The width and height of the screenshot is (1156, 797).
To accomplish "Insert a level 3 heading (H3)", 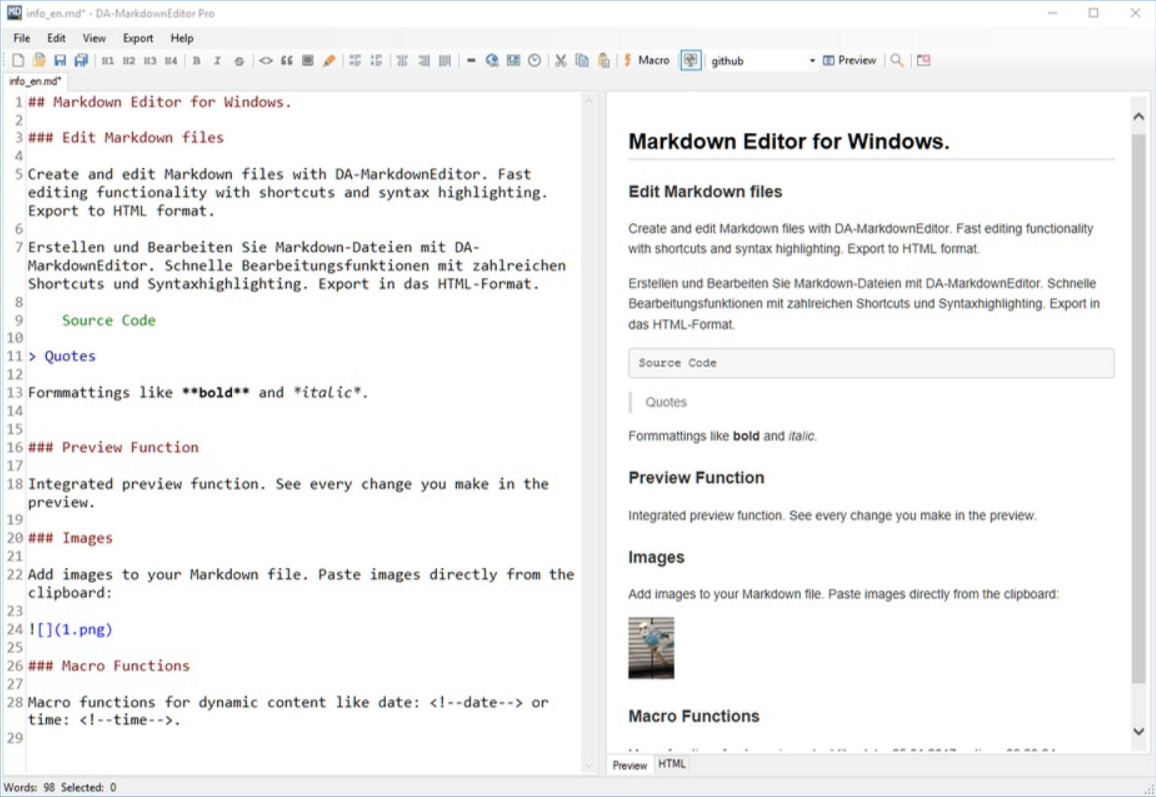I will tap(150, 60).
